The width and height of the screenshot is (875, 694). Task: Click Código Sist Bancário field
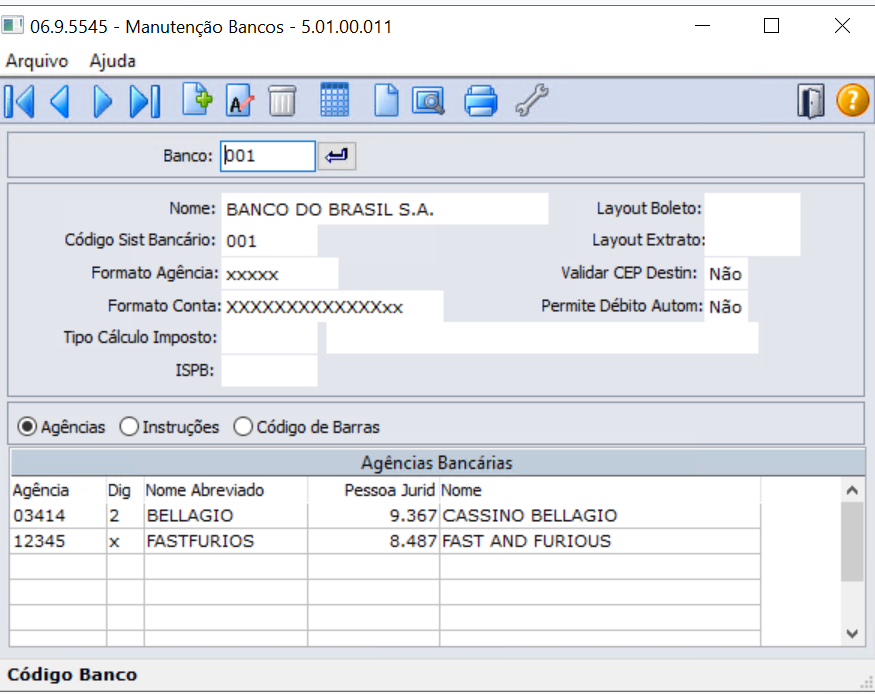[270, 241]
